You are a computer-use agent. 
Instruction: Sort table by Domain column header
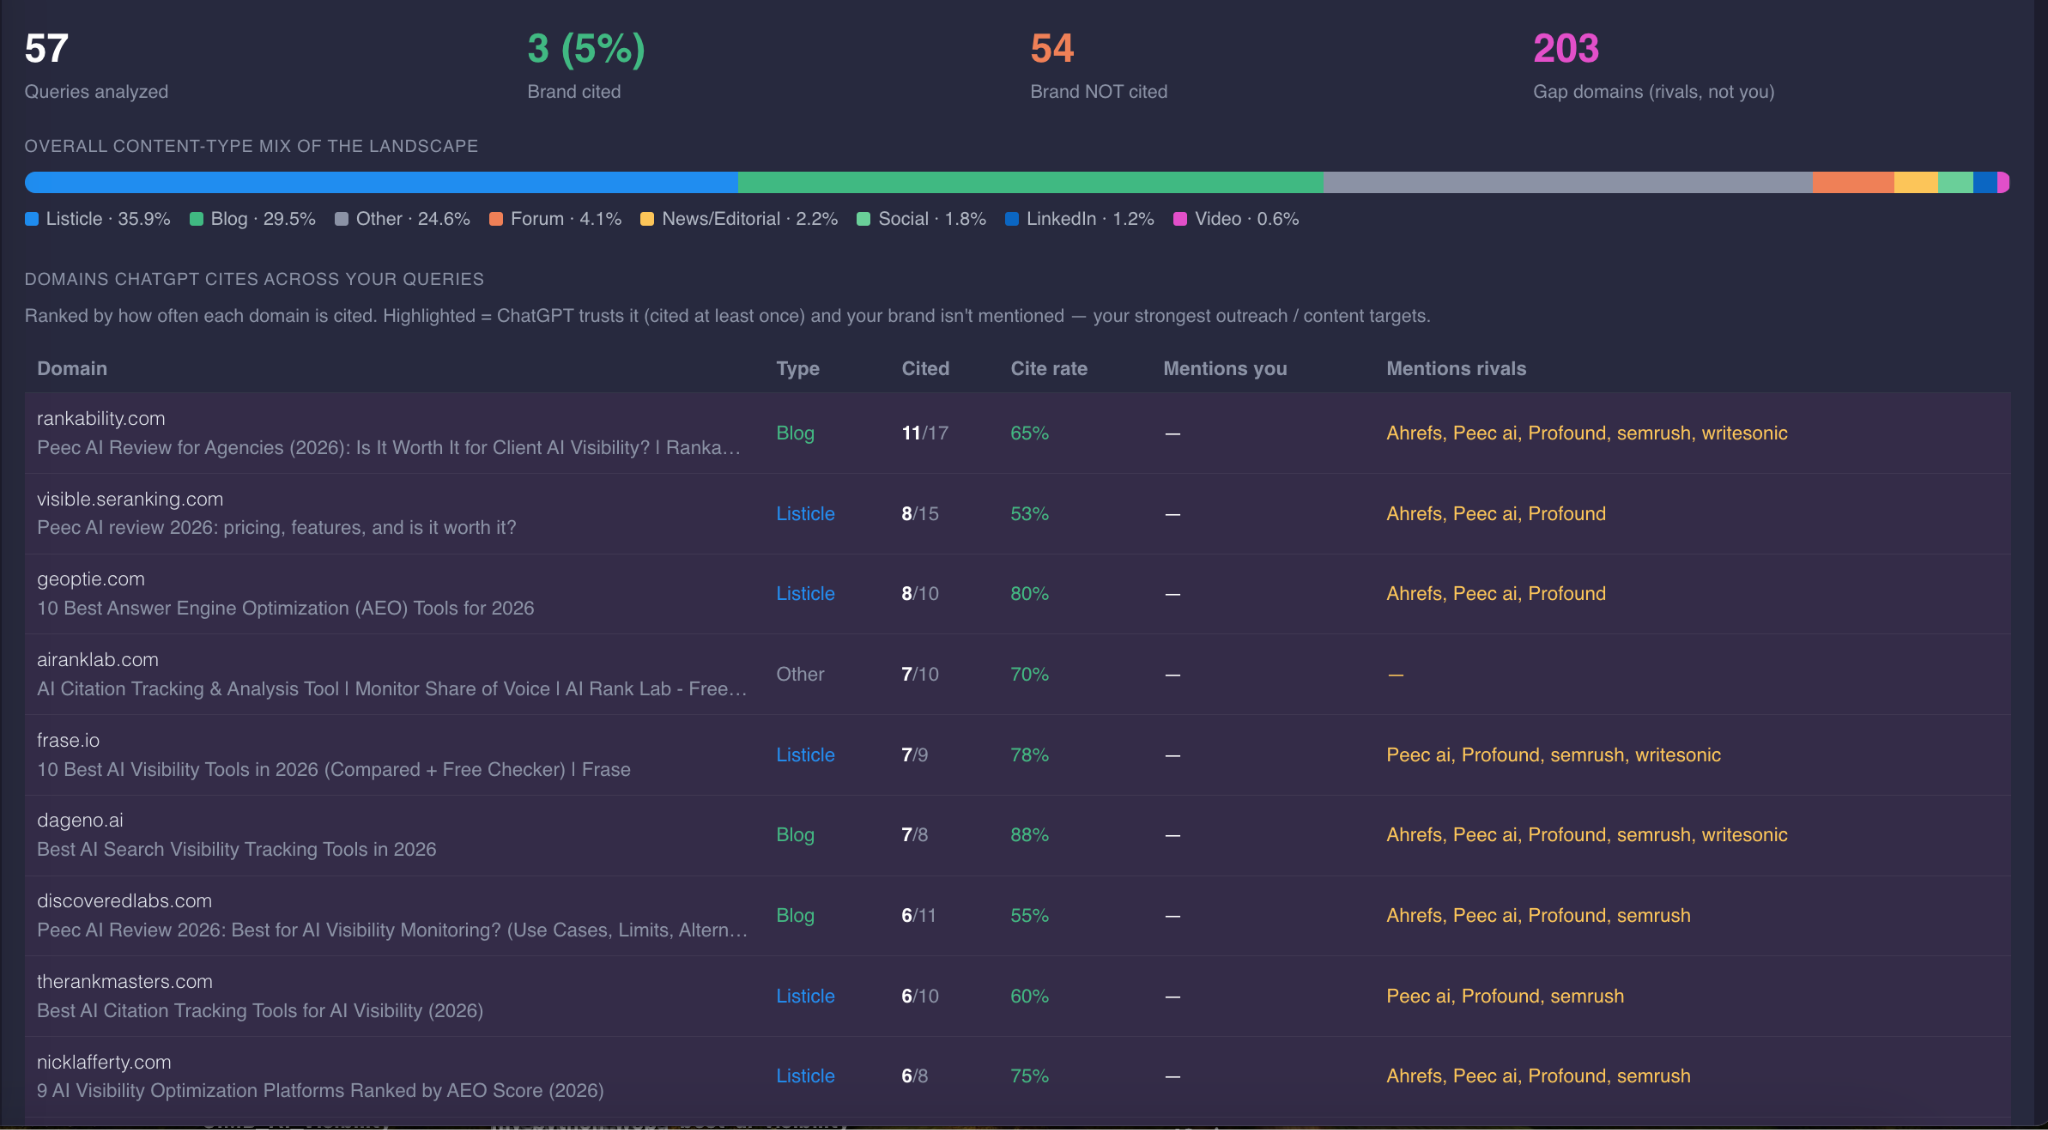coord(72,368)
